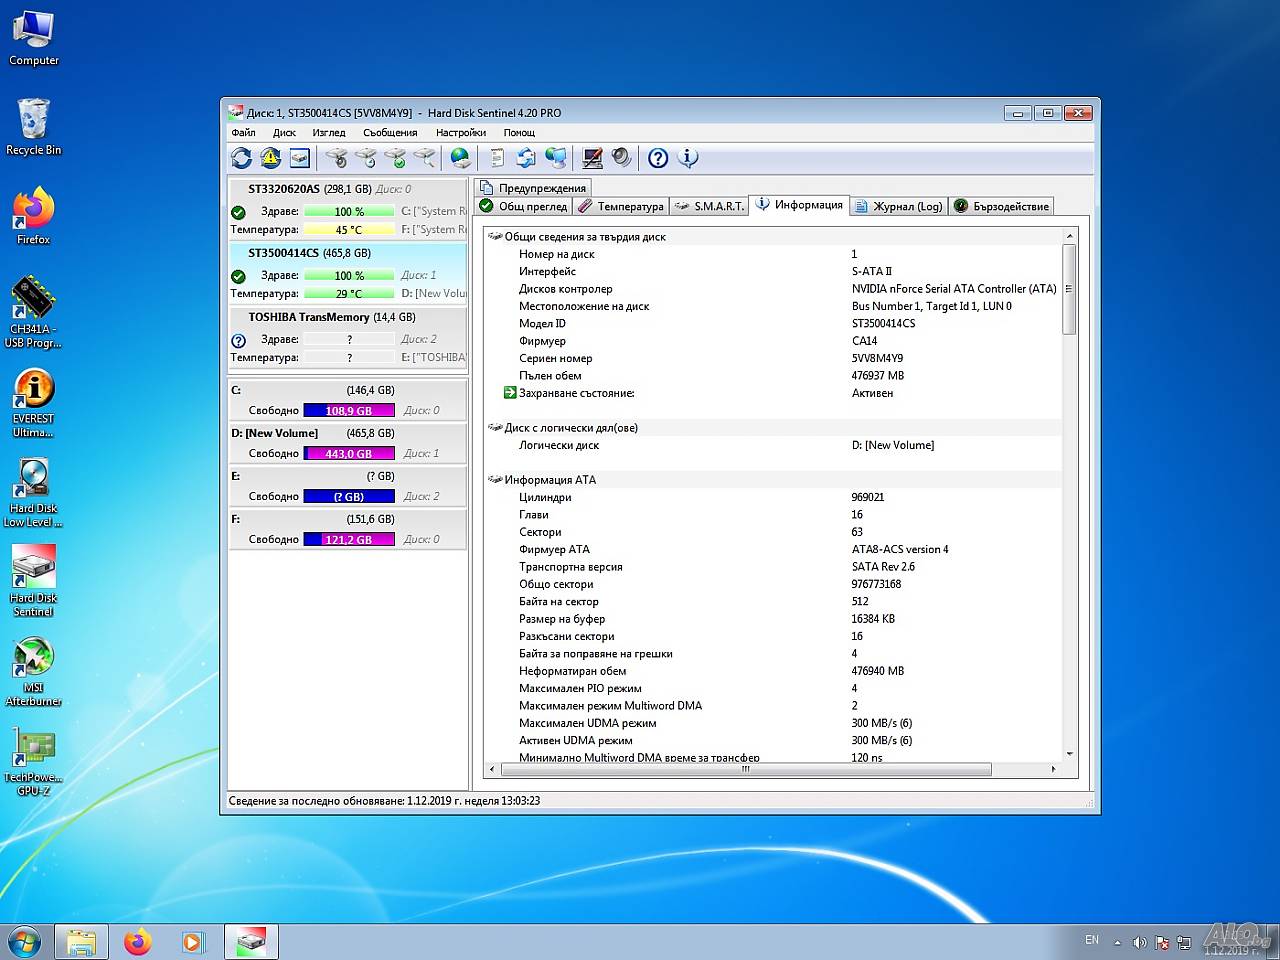The image size is (1280, 960).
Task: Click the refresh icon with yellow warning triangle
Action: click(x=270, y=158)
